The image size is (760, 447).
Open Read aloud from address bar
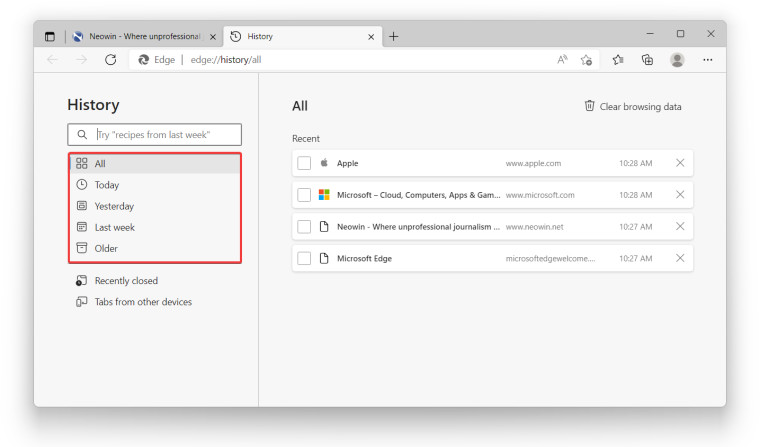tap(562, 60)
